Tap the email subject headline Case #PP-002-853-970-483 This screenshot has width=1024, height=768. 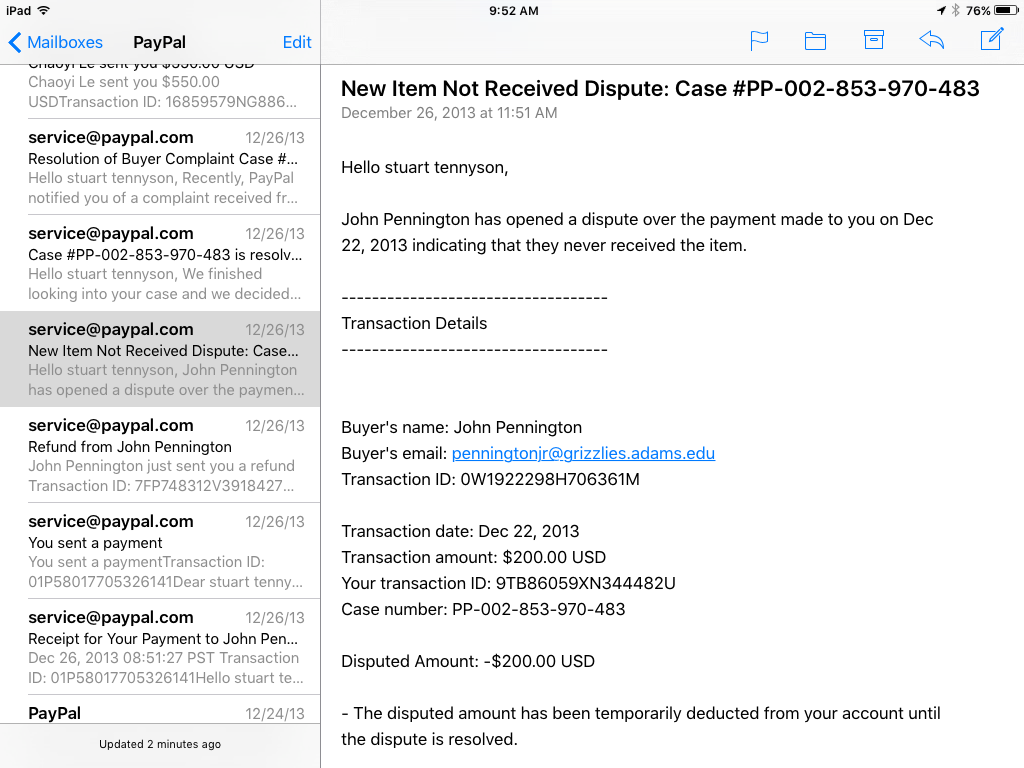[x=660, y=89]
